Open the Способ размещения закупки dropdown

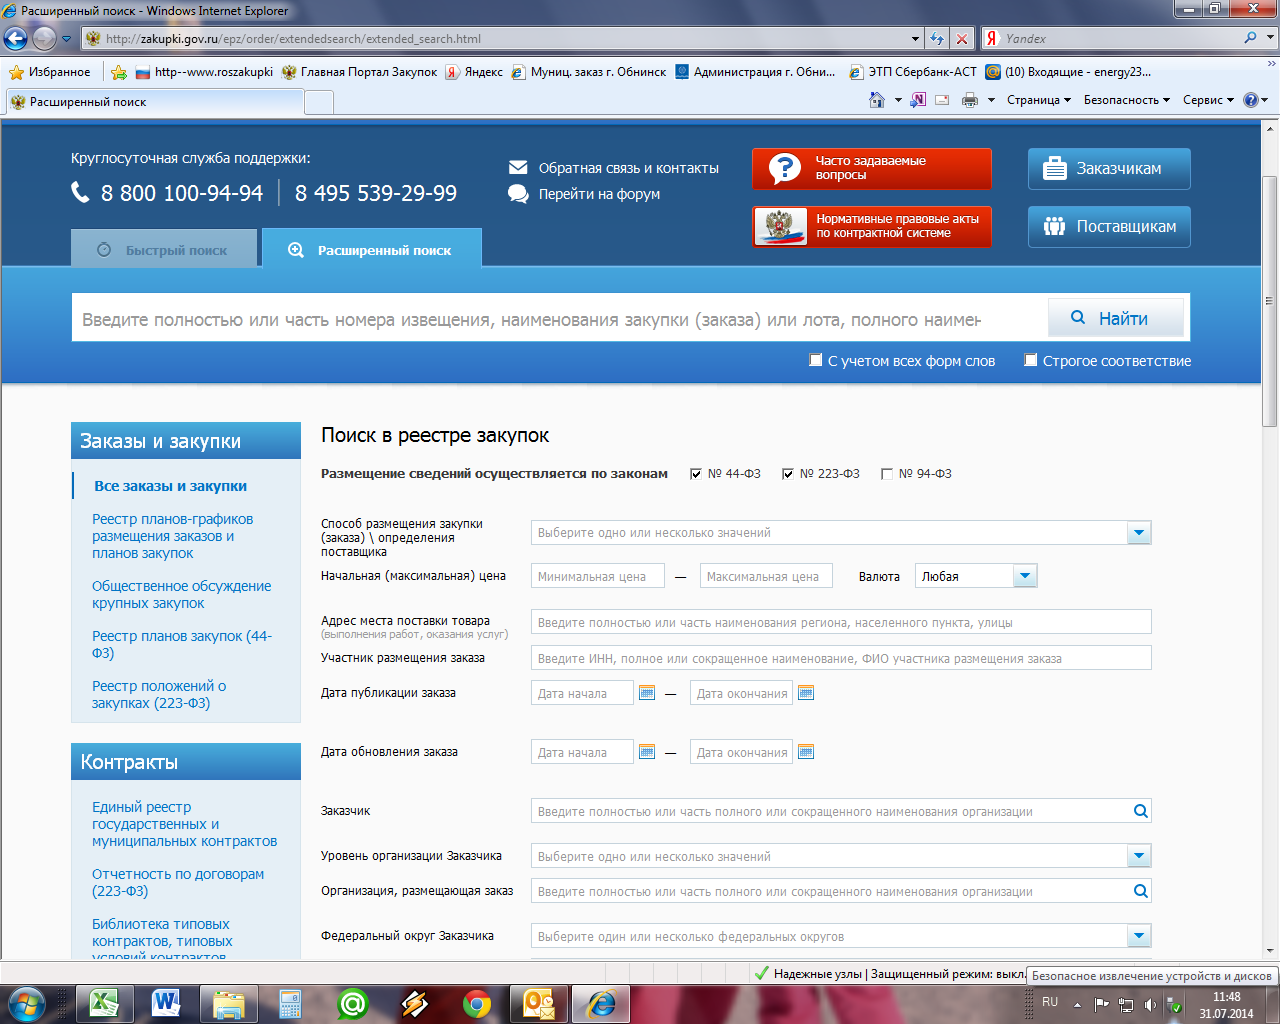[x=1138, y=533]
